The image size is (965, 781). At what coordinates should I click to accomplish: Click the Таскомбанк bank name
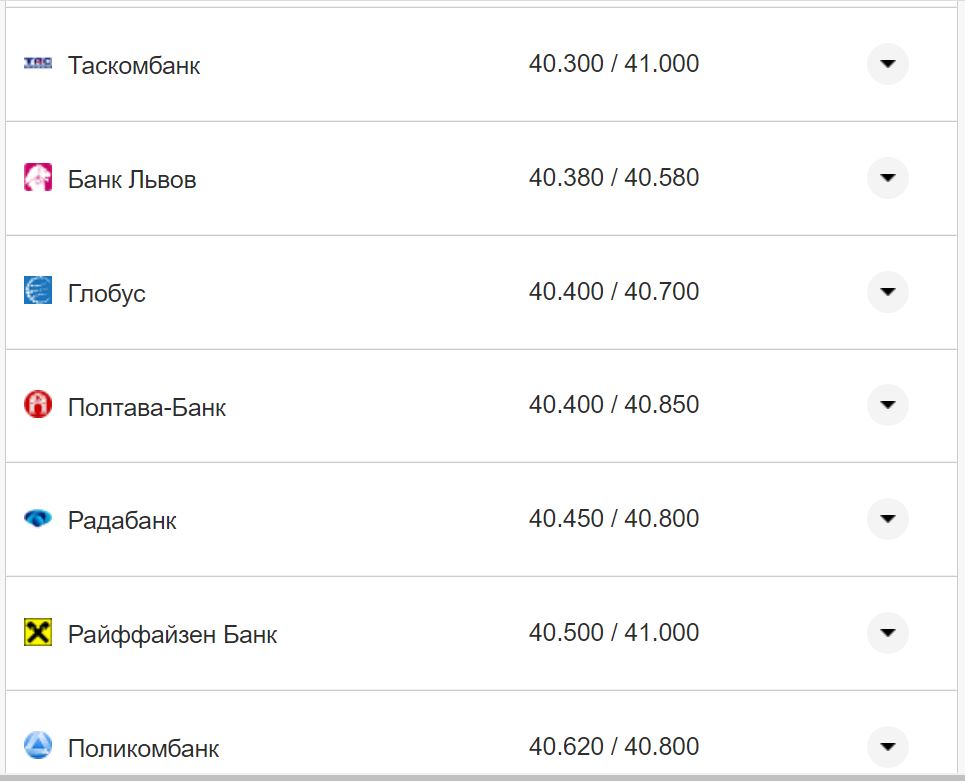pos(134,65)
